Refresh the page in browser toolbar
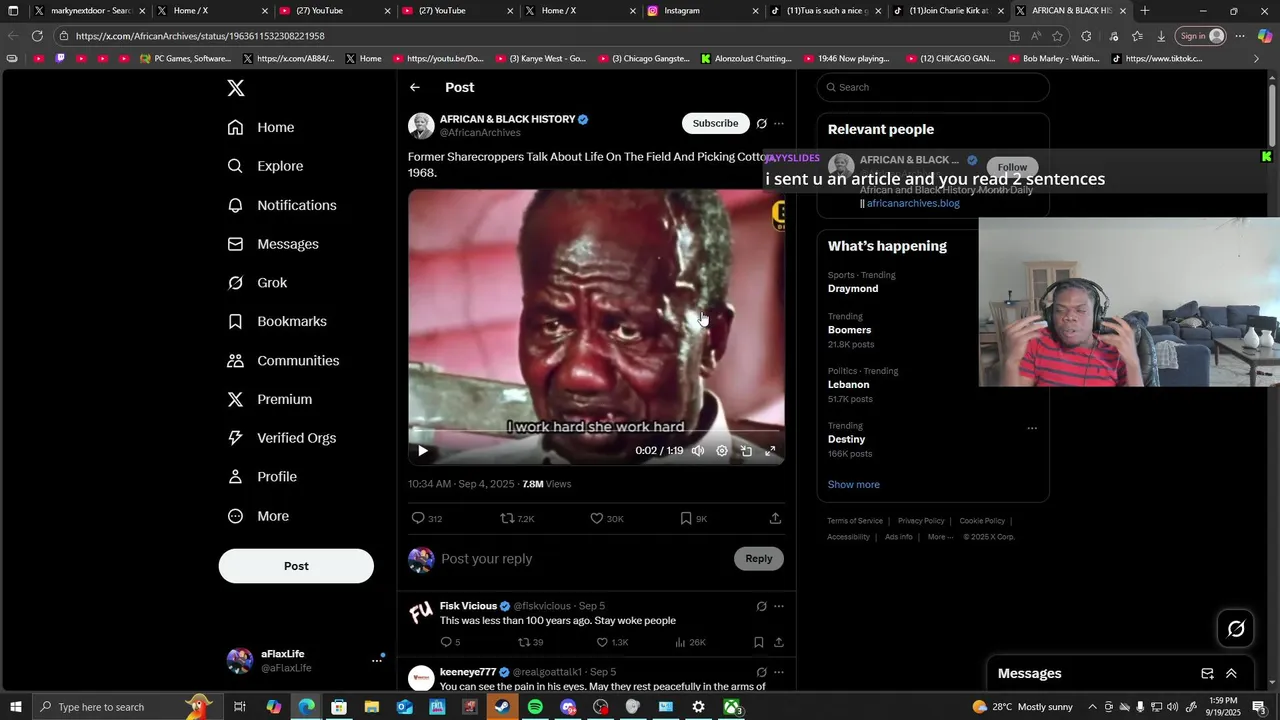This screenshot has width=1280, height=720. point(37,36)
